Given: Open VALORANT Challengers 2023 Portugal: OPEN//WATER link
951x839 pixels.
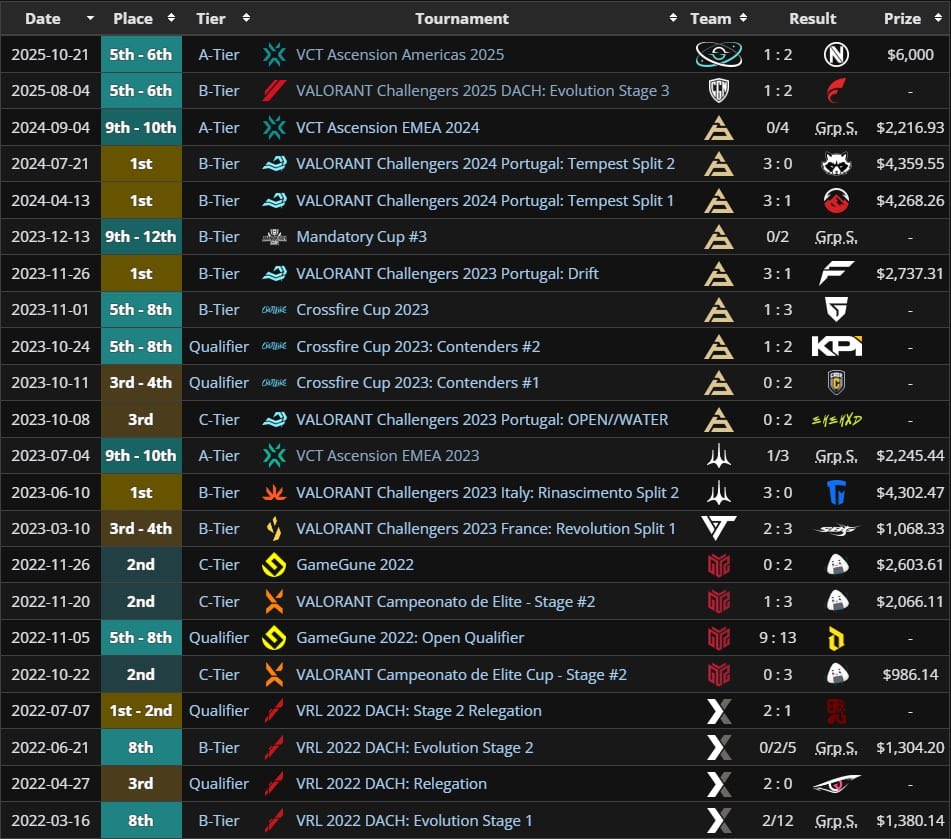Looking at the screenshot, I should (482, 419).
